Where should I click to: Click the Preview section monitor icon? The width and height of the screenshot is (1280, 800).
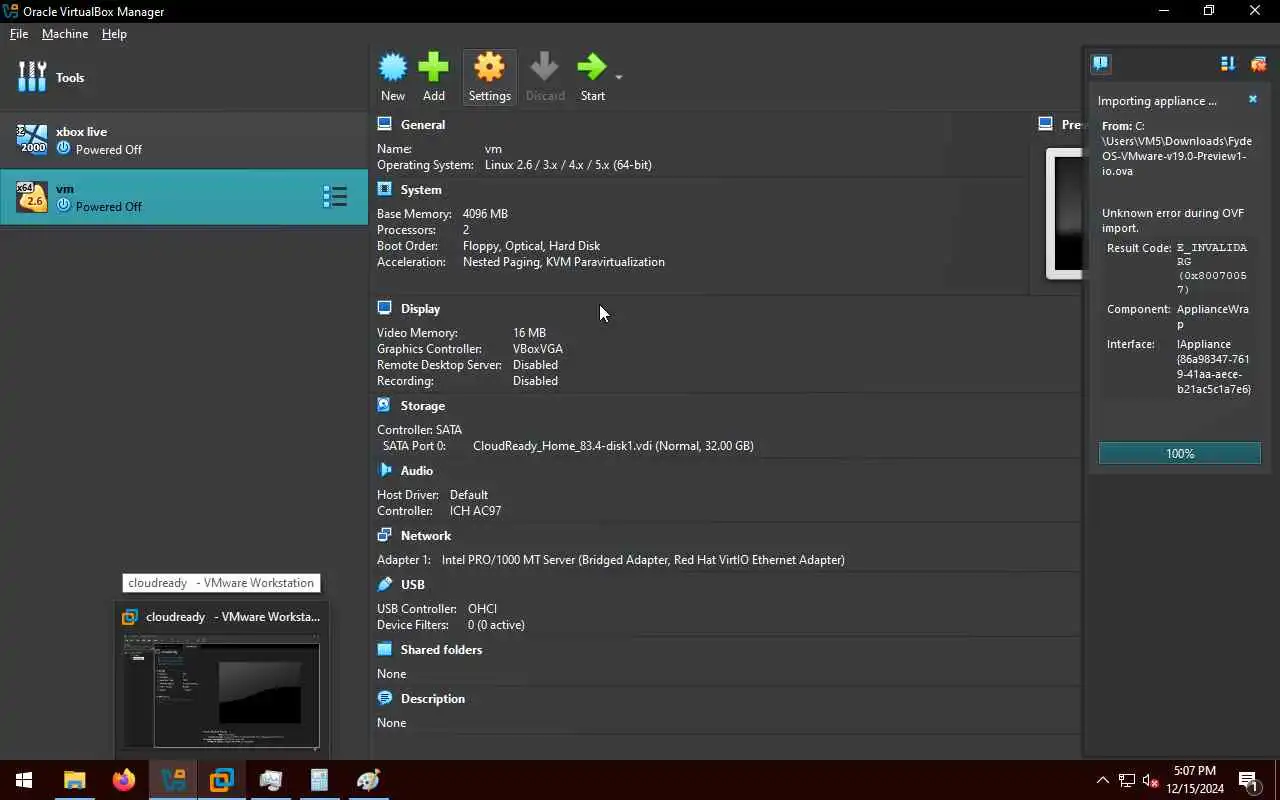coord(1045,124)
